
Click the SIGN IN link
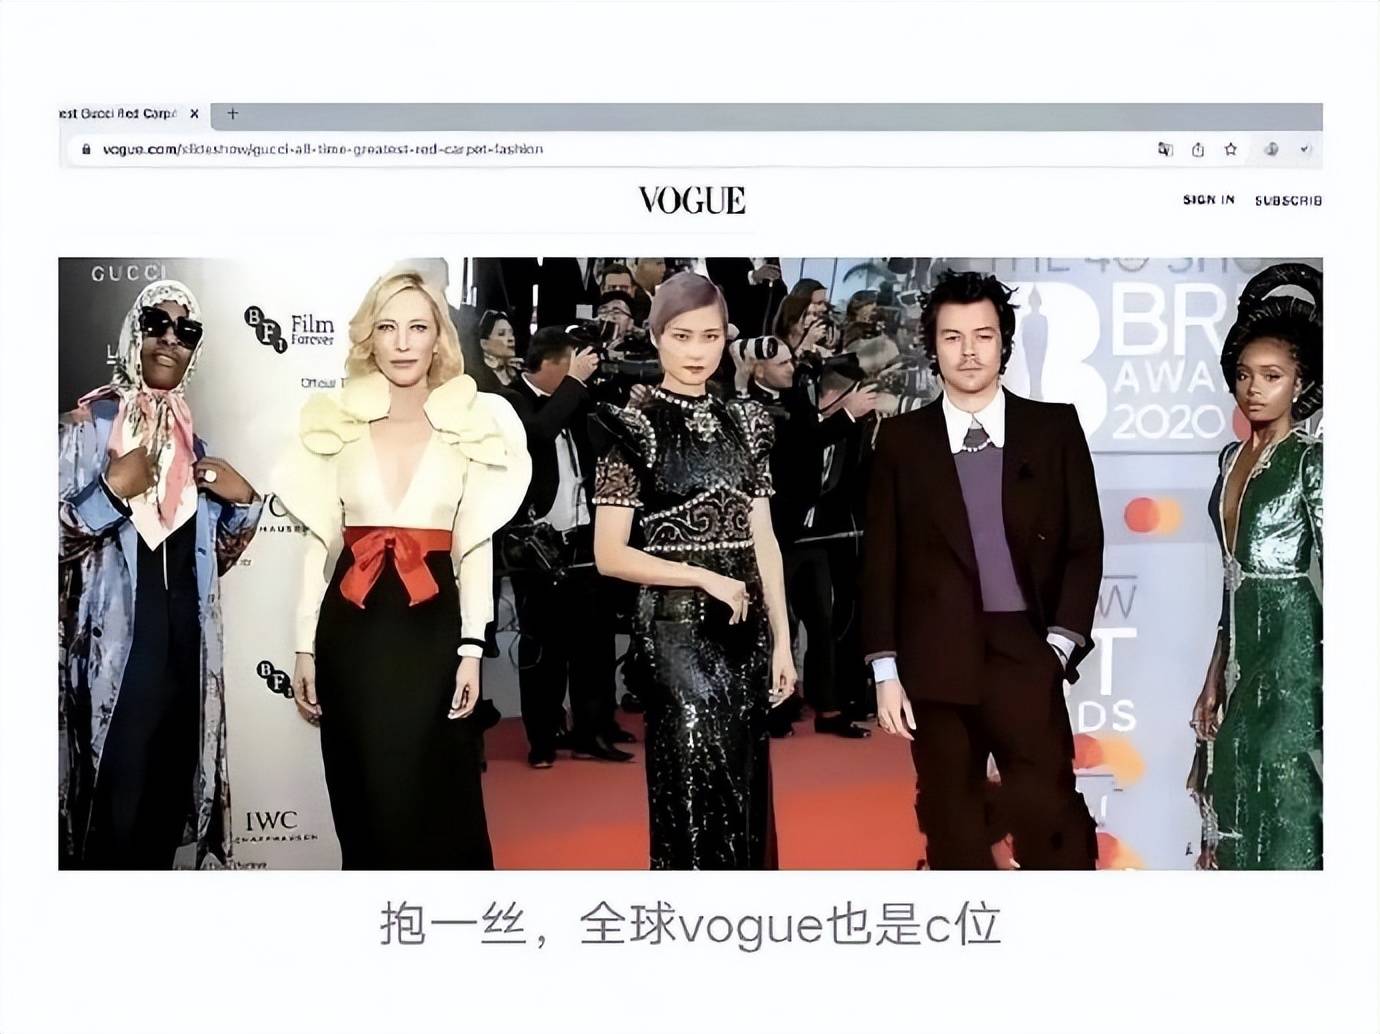point(1209,200)
